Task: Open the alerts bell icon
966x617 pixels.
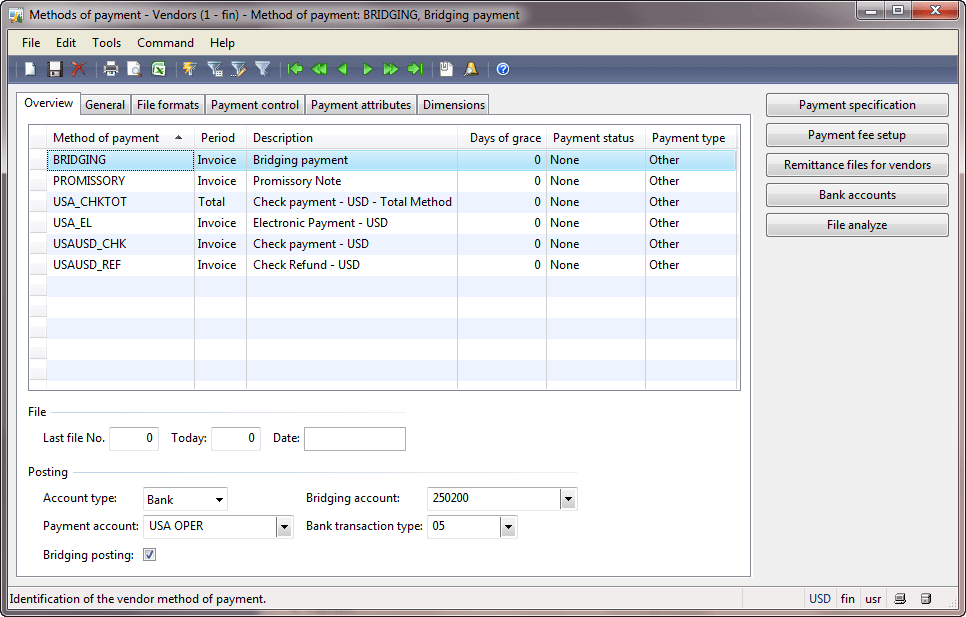Action: tap(470, 69)
